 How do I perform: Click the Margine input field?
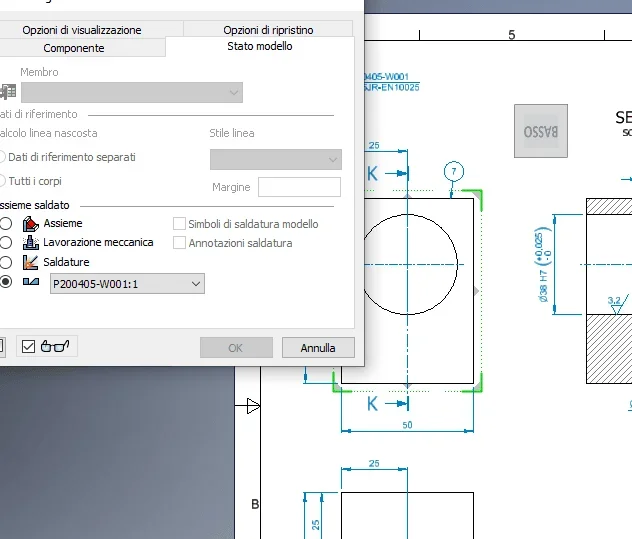299,187
